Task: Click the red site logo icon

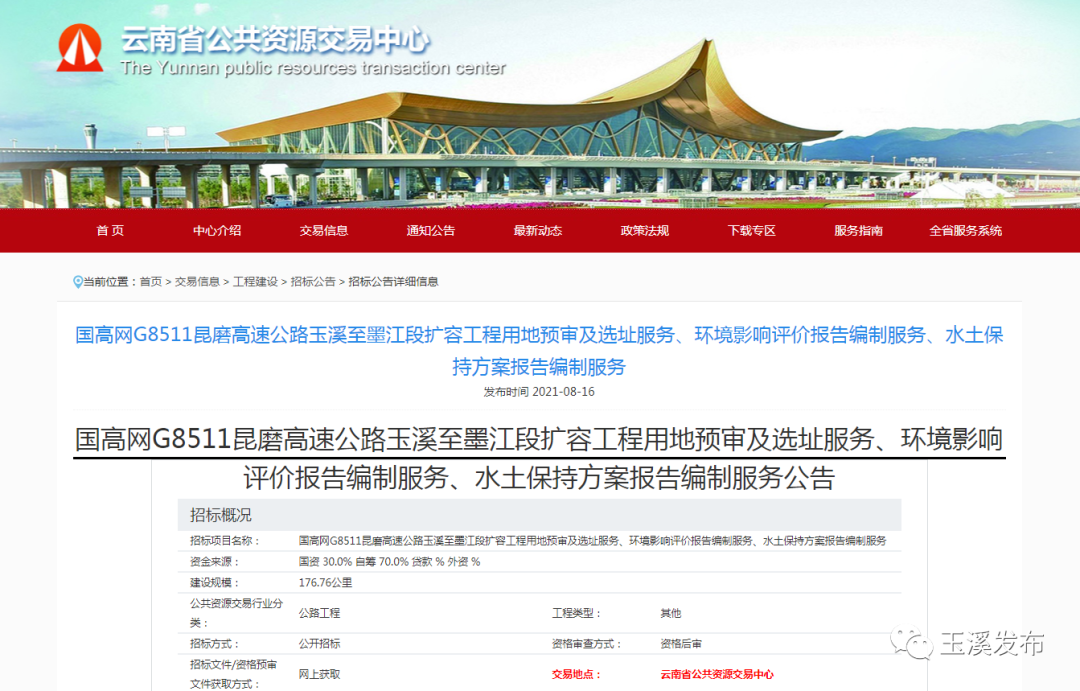Action: point(80,48)
